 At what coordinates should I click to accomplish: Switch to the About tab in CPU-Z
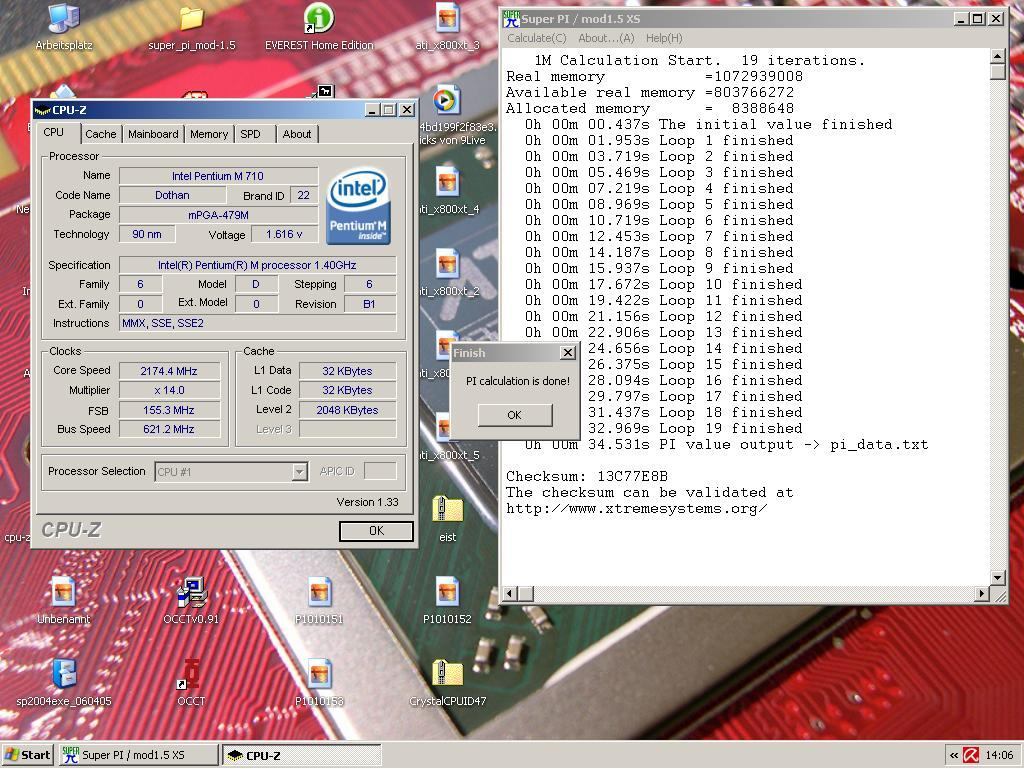click(296, 134)
